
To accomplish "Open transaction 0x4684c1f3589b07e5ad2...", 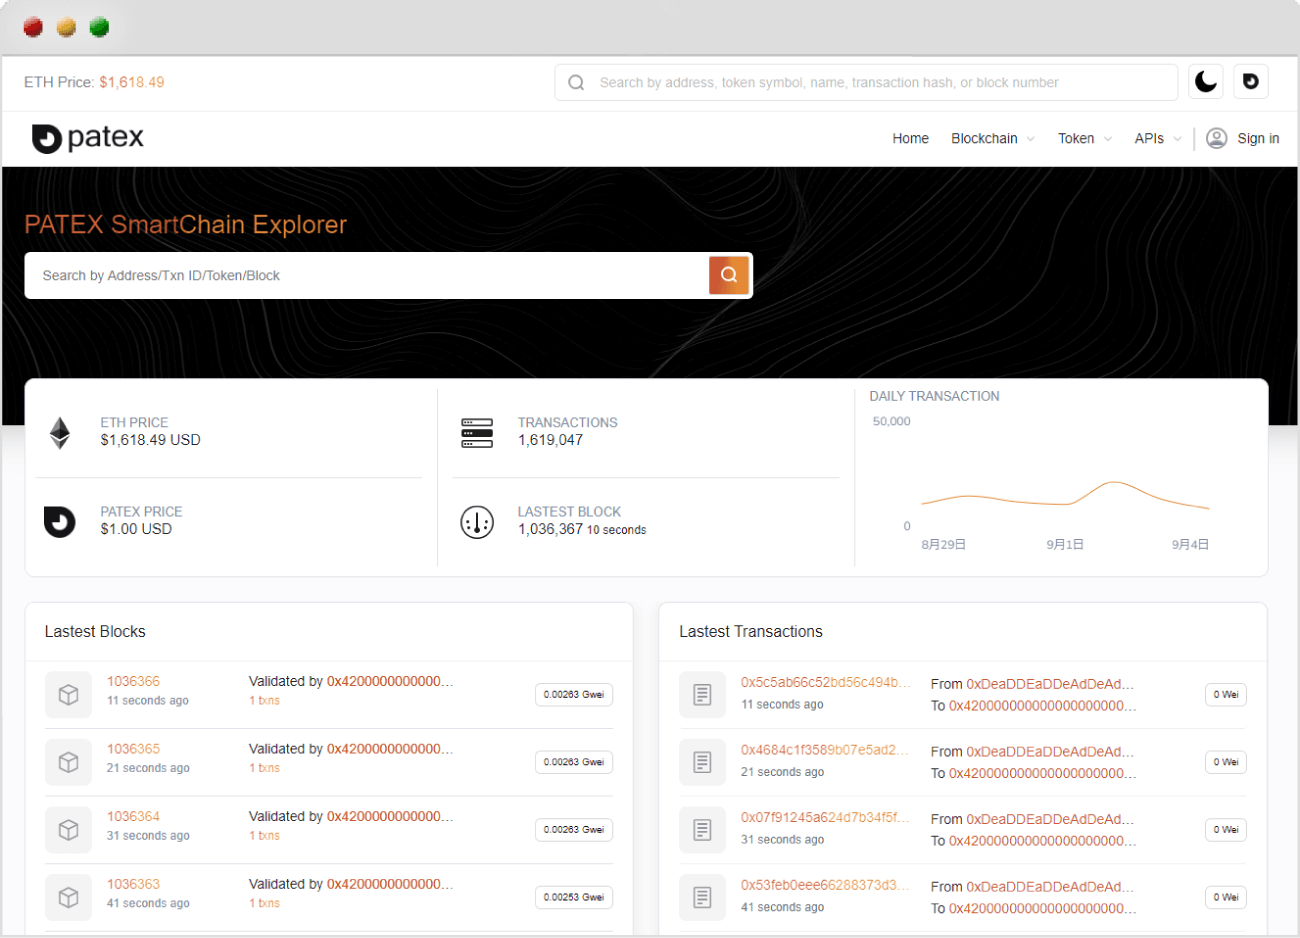I will click(x=825, y=750).
